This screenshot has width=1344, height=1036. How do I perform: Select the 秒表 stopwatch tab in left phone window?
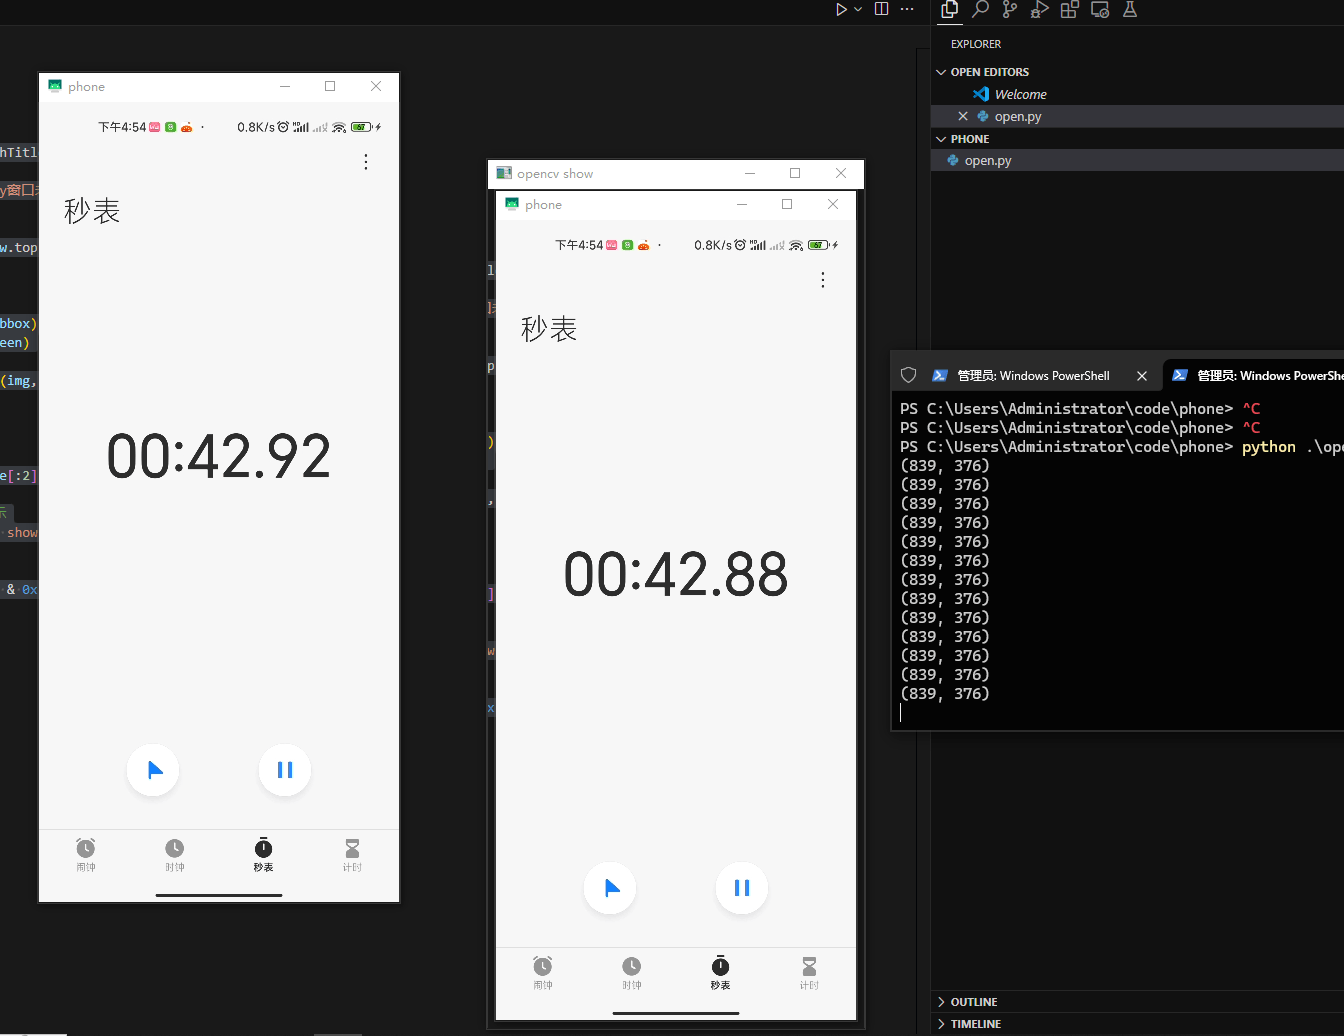[263, 855]
